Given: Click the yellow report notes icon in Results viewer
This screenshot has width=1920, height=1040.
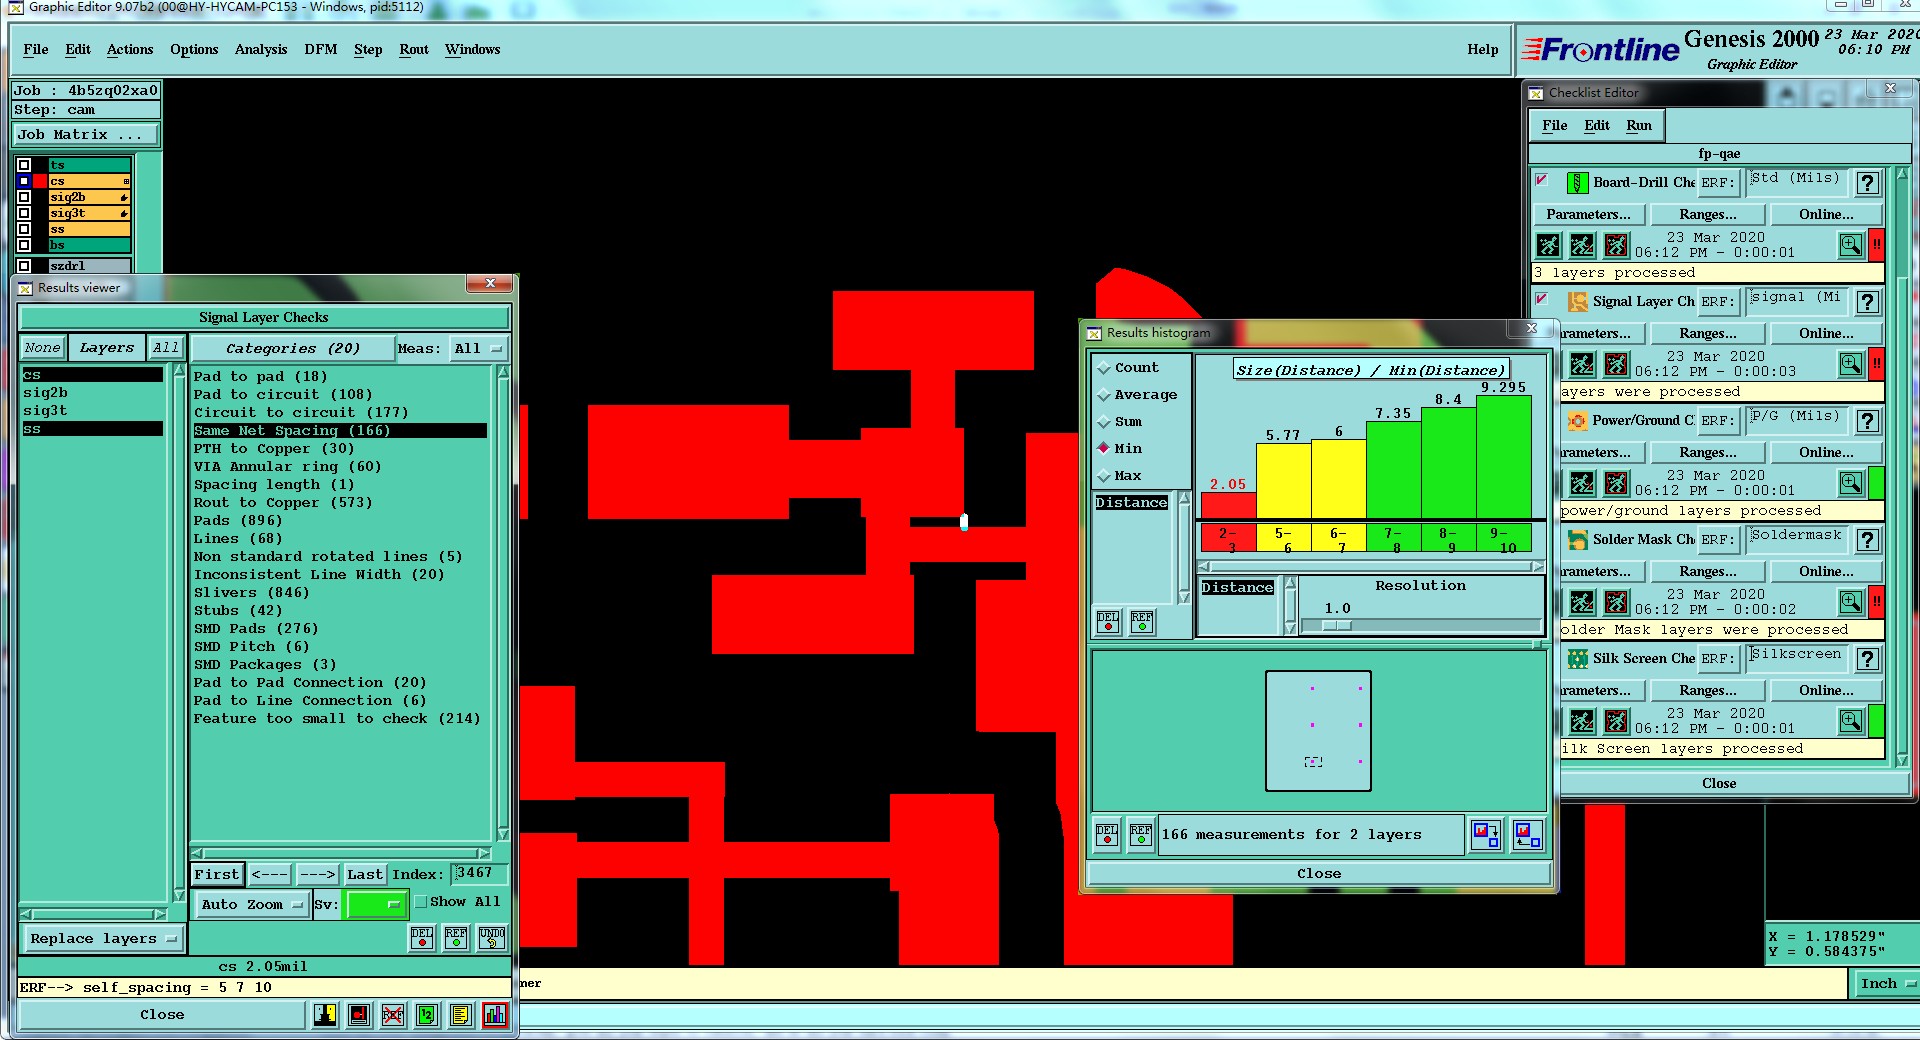Looking at the screenshot, I should [460, 1015].
